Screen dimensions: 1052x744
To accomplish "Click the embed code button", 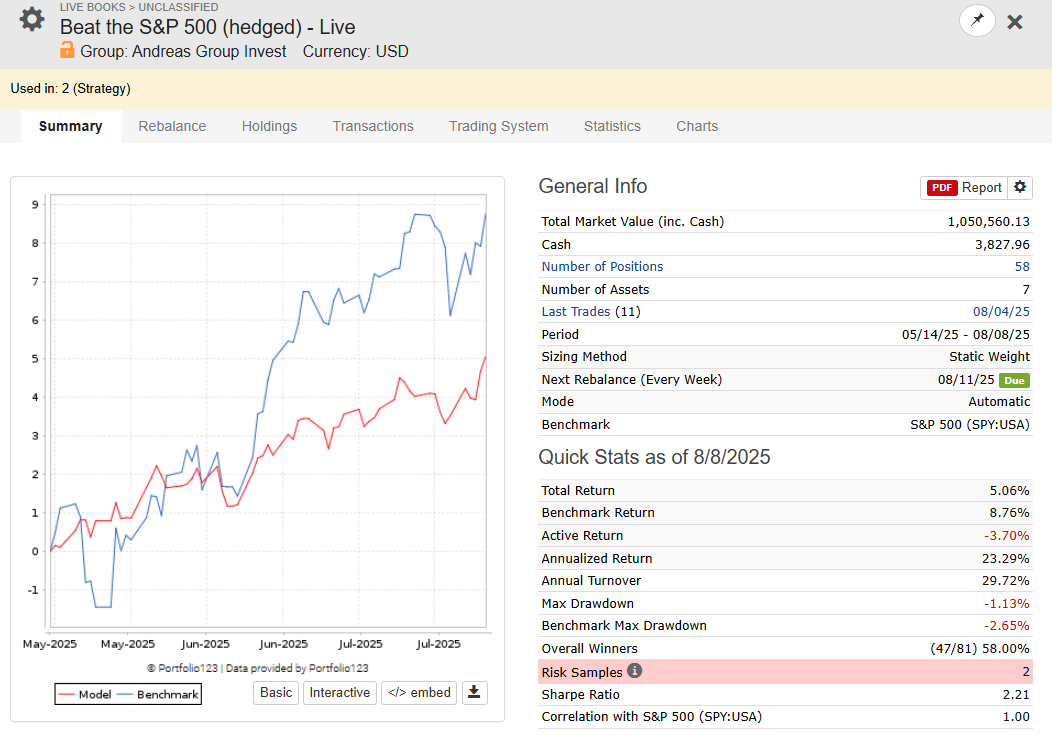I will tap(419, 692).
